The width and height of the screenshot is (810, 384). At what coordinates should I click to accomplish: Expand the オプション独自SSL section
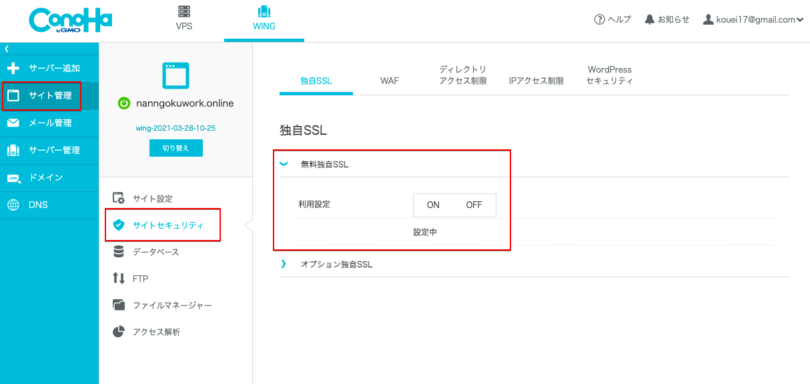(x=283, y=264)
